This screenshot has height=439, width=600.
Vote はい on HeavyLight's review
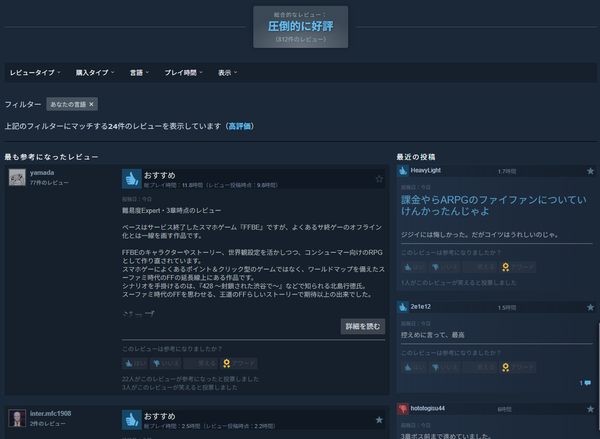click(x=414, y=267)
